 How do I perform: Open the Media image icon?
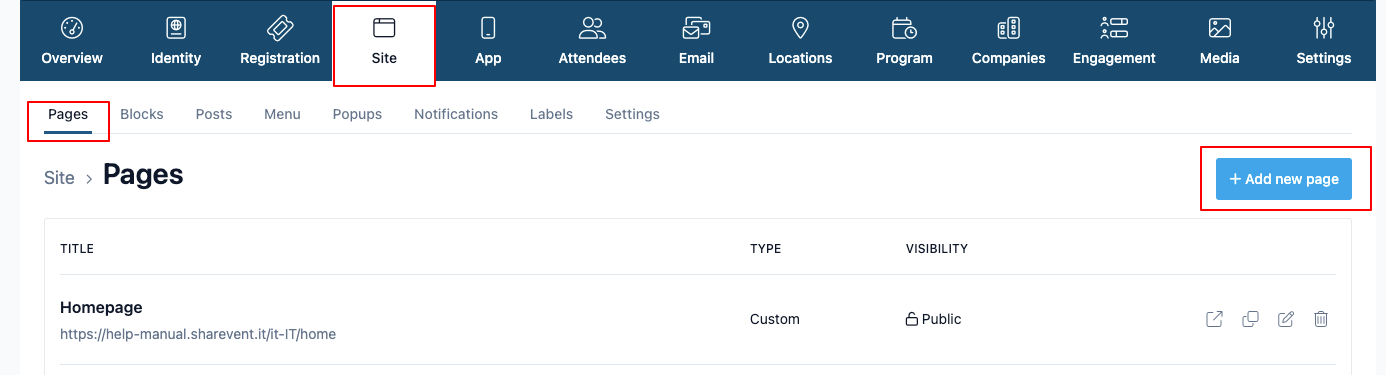(1219, 28)
